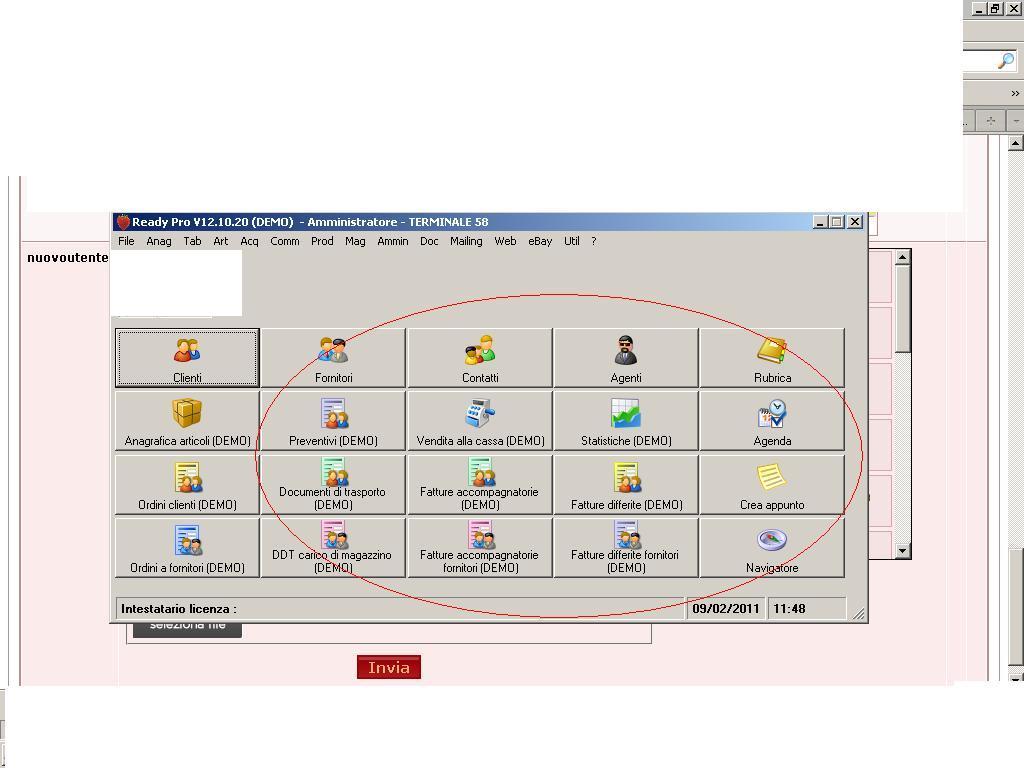1024x768 pixels.
Task: Open the Agenda calendar
Action: tap(772, 421)
